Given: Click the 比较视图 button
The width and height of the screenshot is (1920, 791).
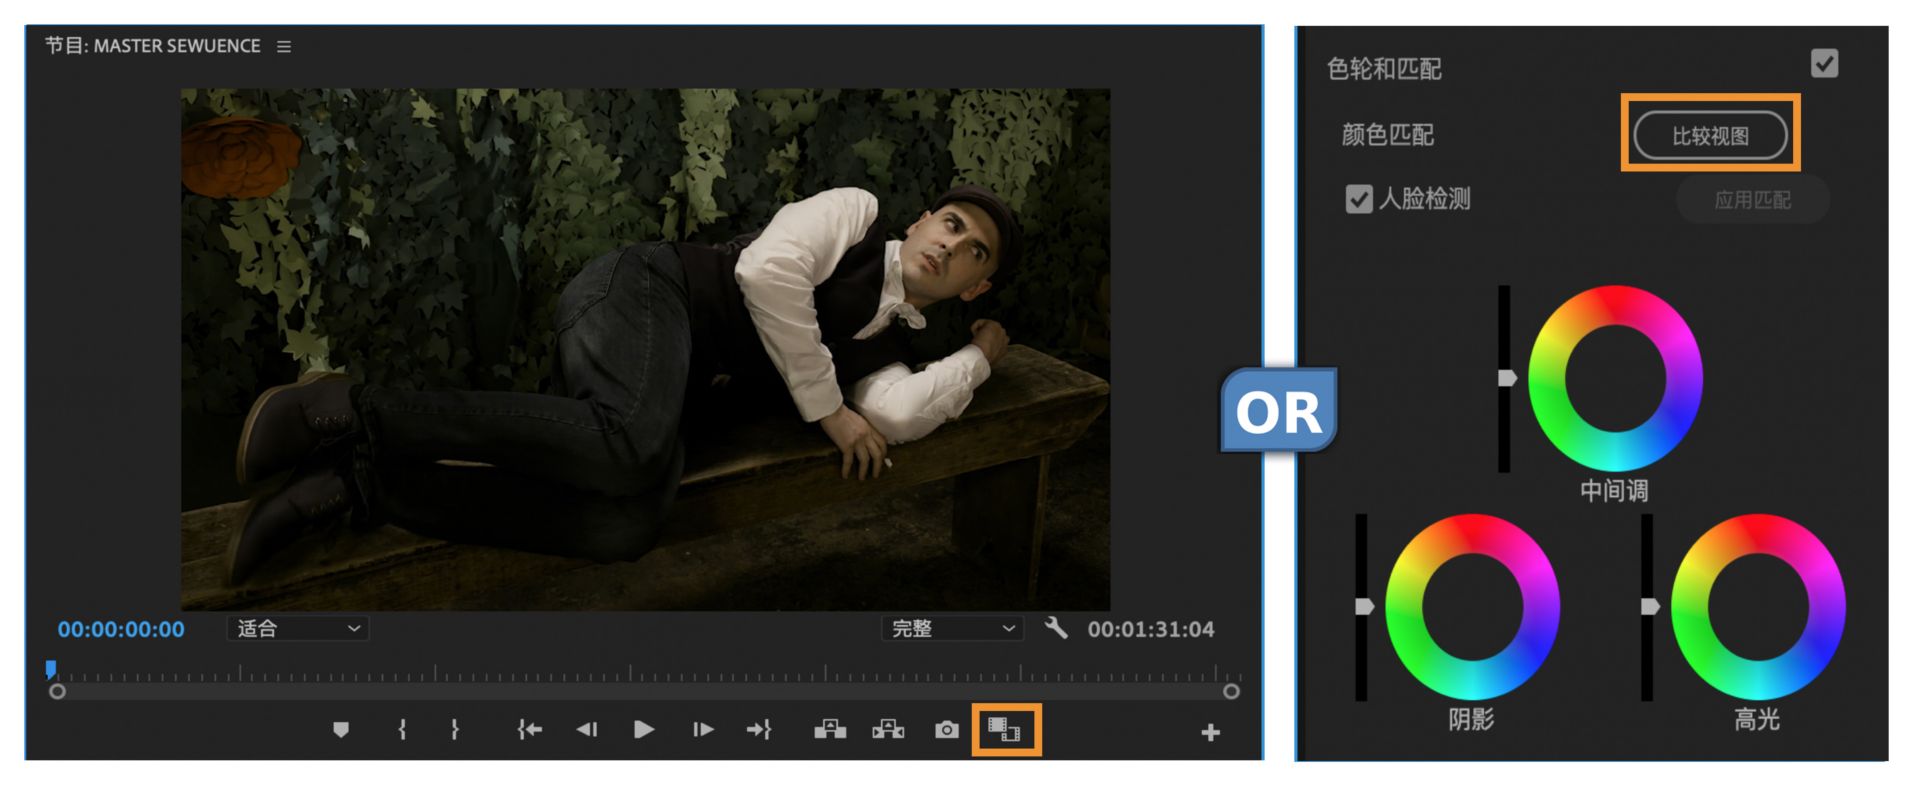Looking at the screenshot, I should (1710, 136).
